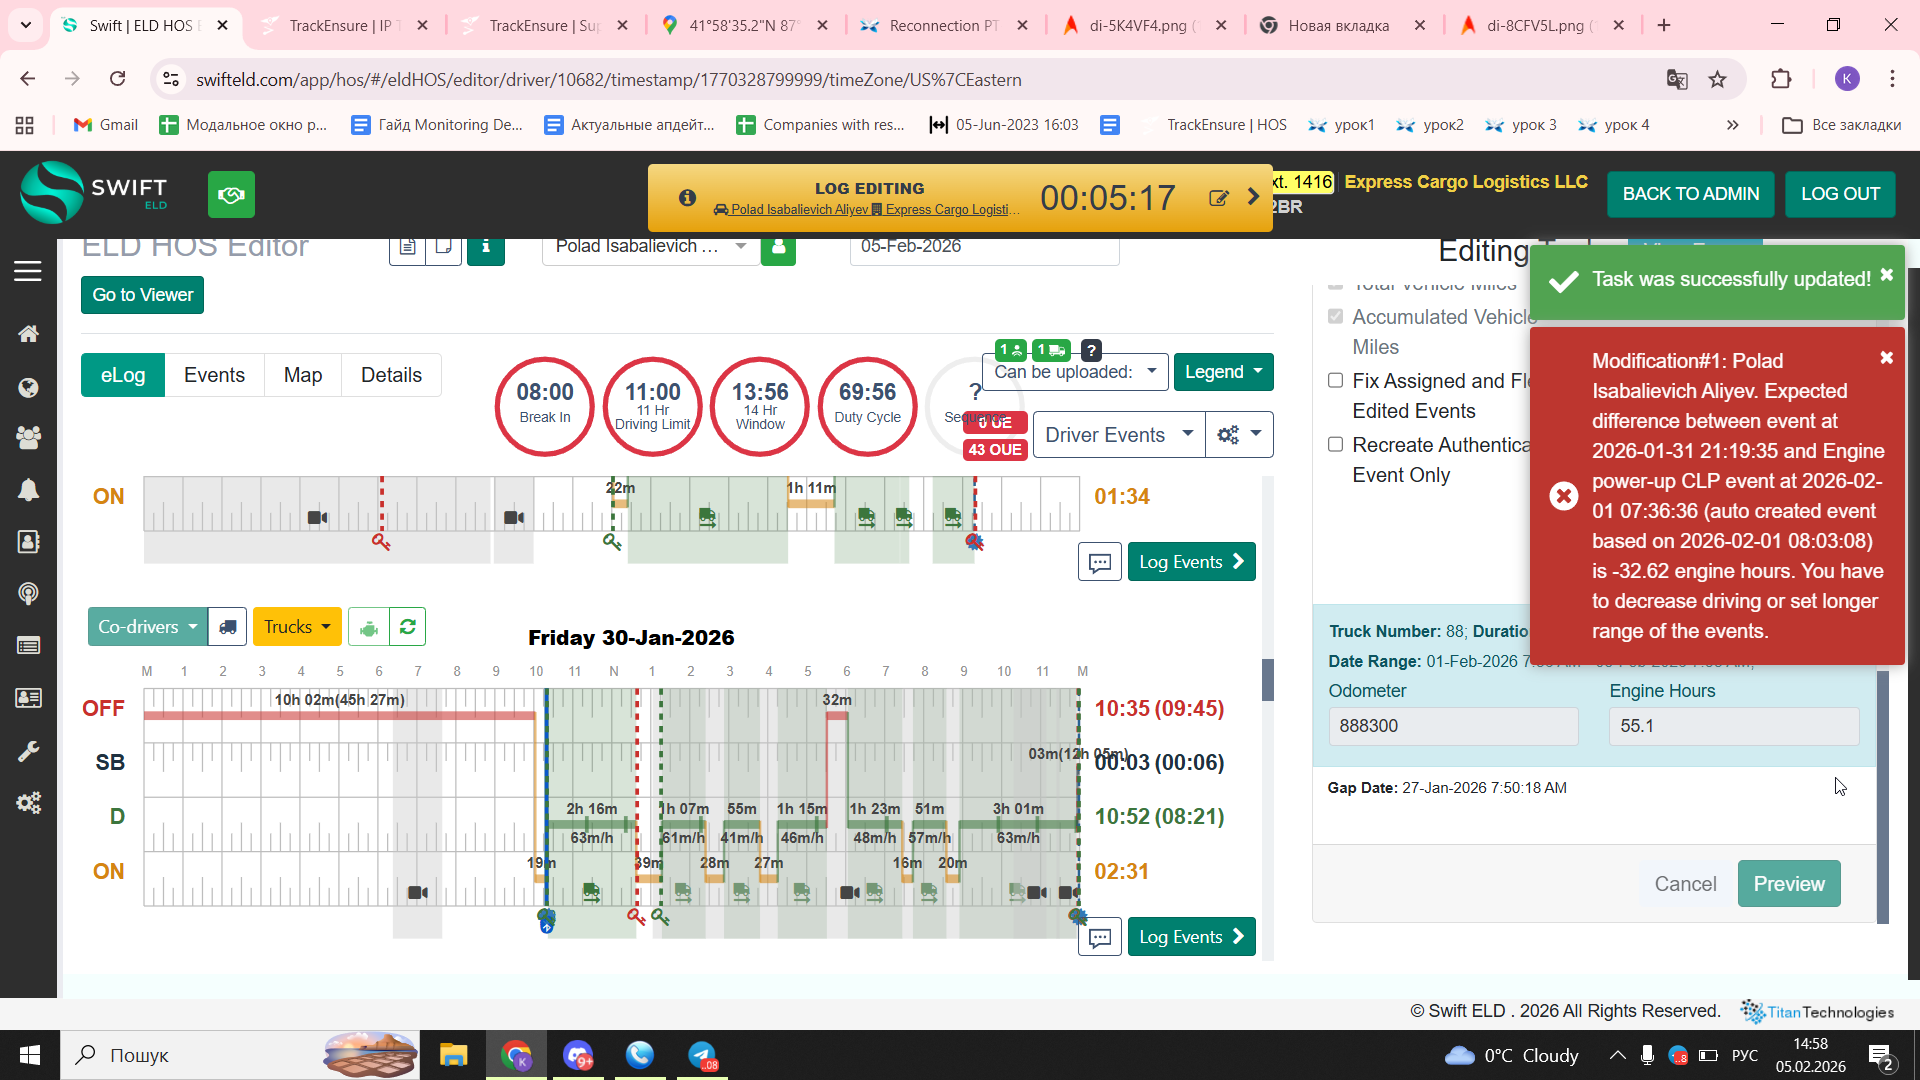Expand the Trucks dropdown button
Screen dimensions: 1920x1080
(x=296, y=627)
